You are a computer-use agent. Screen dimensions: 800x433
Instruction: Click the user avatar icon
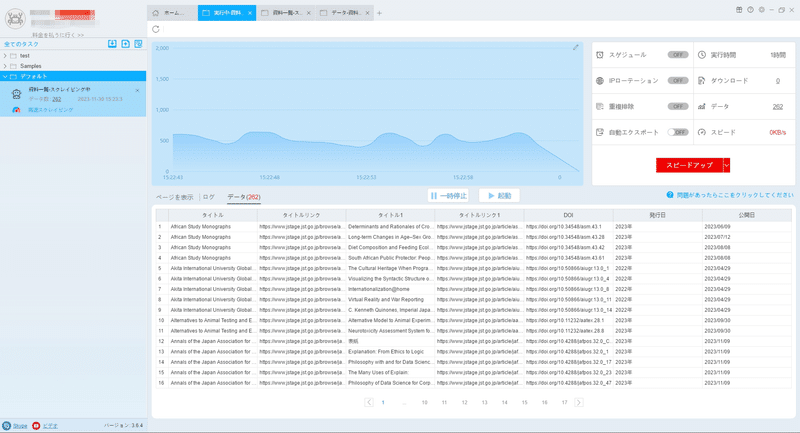pyautogui.click(x=15, y=19)
